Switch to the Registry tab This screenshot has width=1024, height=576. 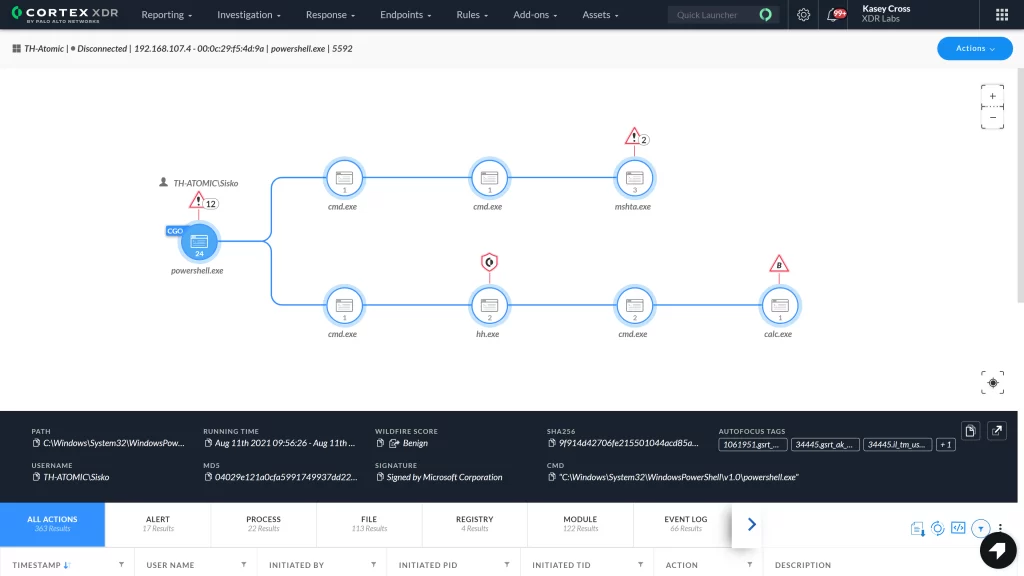pyautogui.click(x=474, y=523)
